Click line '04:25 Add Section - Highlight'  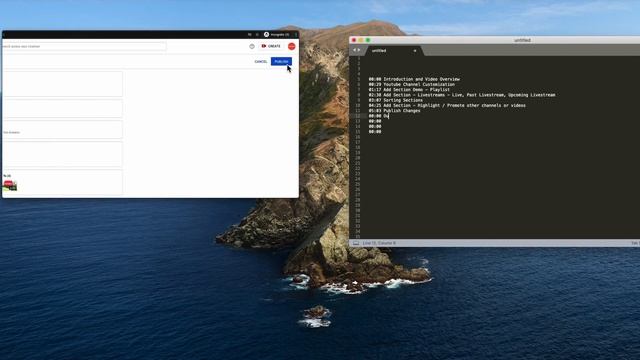[447, 106]
